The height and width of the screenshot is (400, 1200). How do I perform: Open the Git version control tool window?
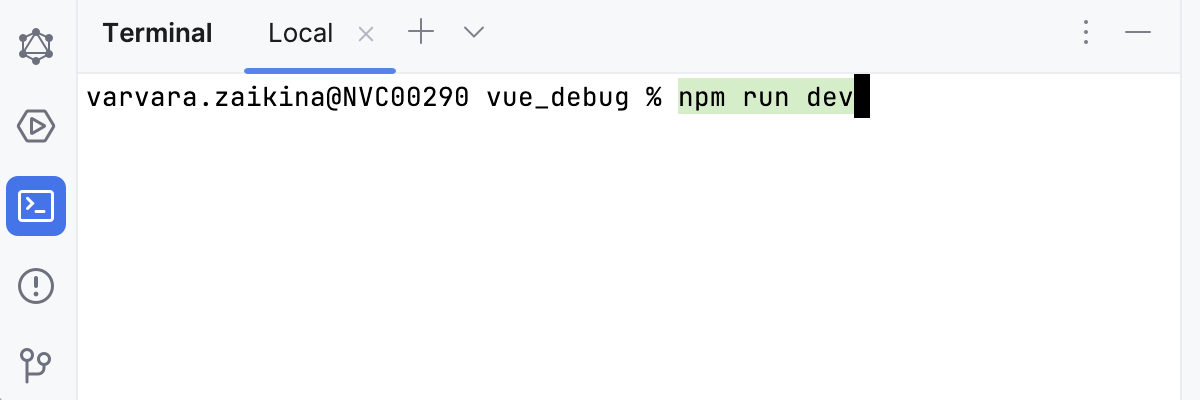click(x=36, y=364)
